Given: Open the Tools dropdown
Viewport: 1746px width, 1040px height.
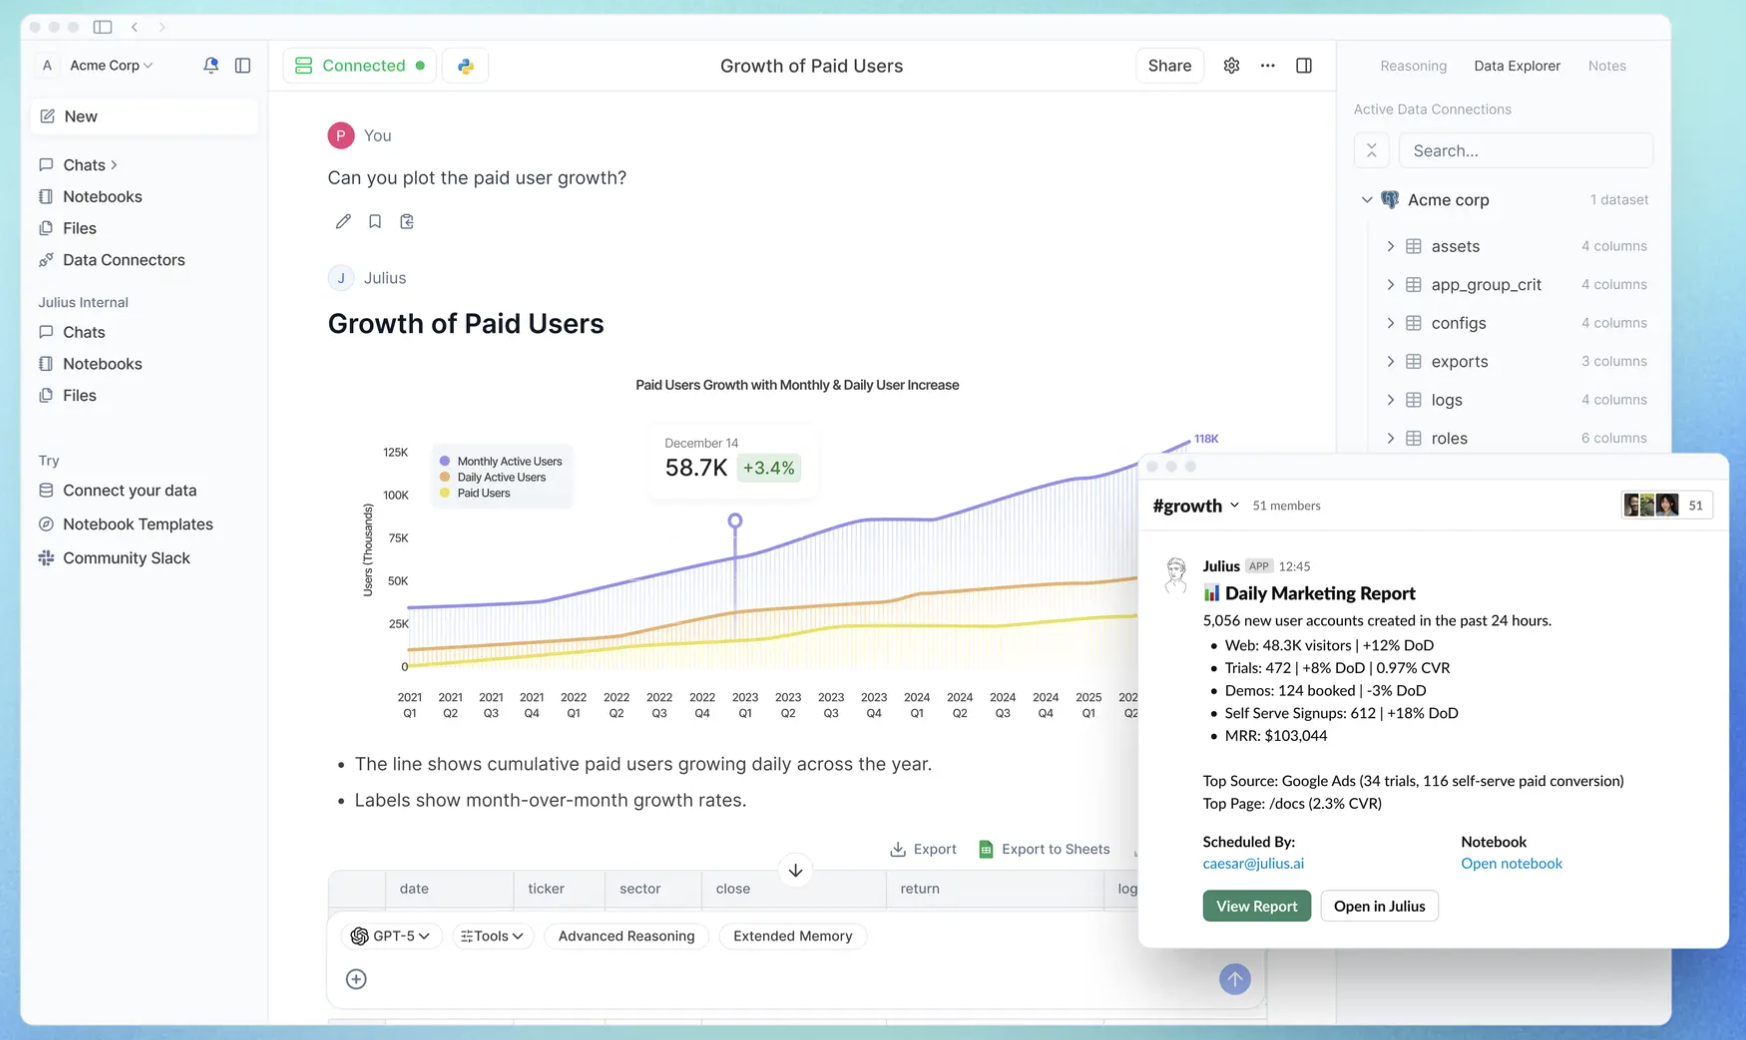Looking at the screenshot, I should pos(492,936).
